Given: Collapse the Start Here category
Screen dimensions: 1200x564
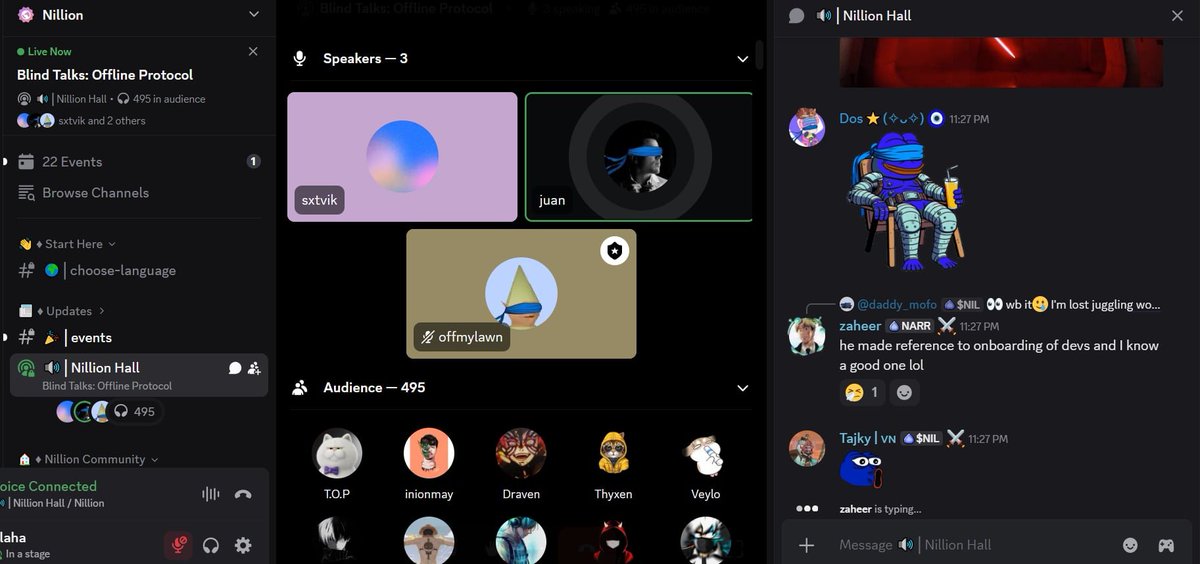Looking at the screenshot, I should (76, 244).
